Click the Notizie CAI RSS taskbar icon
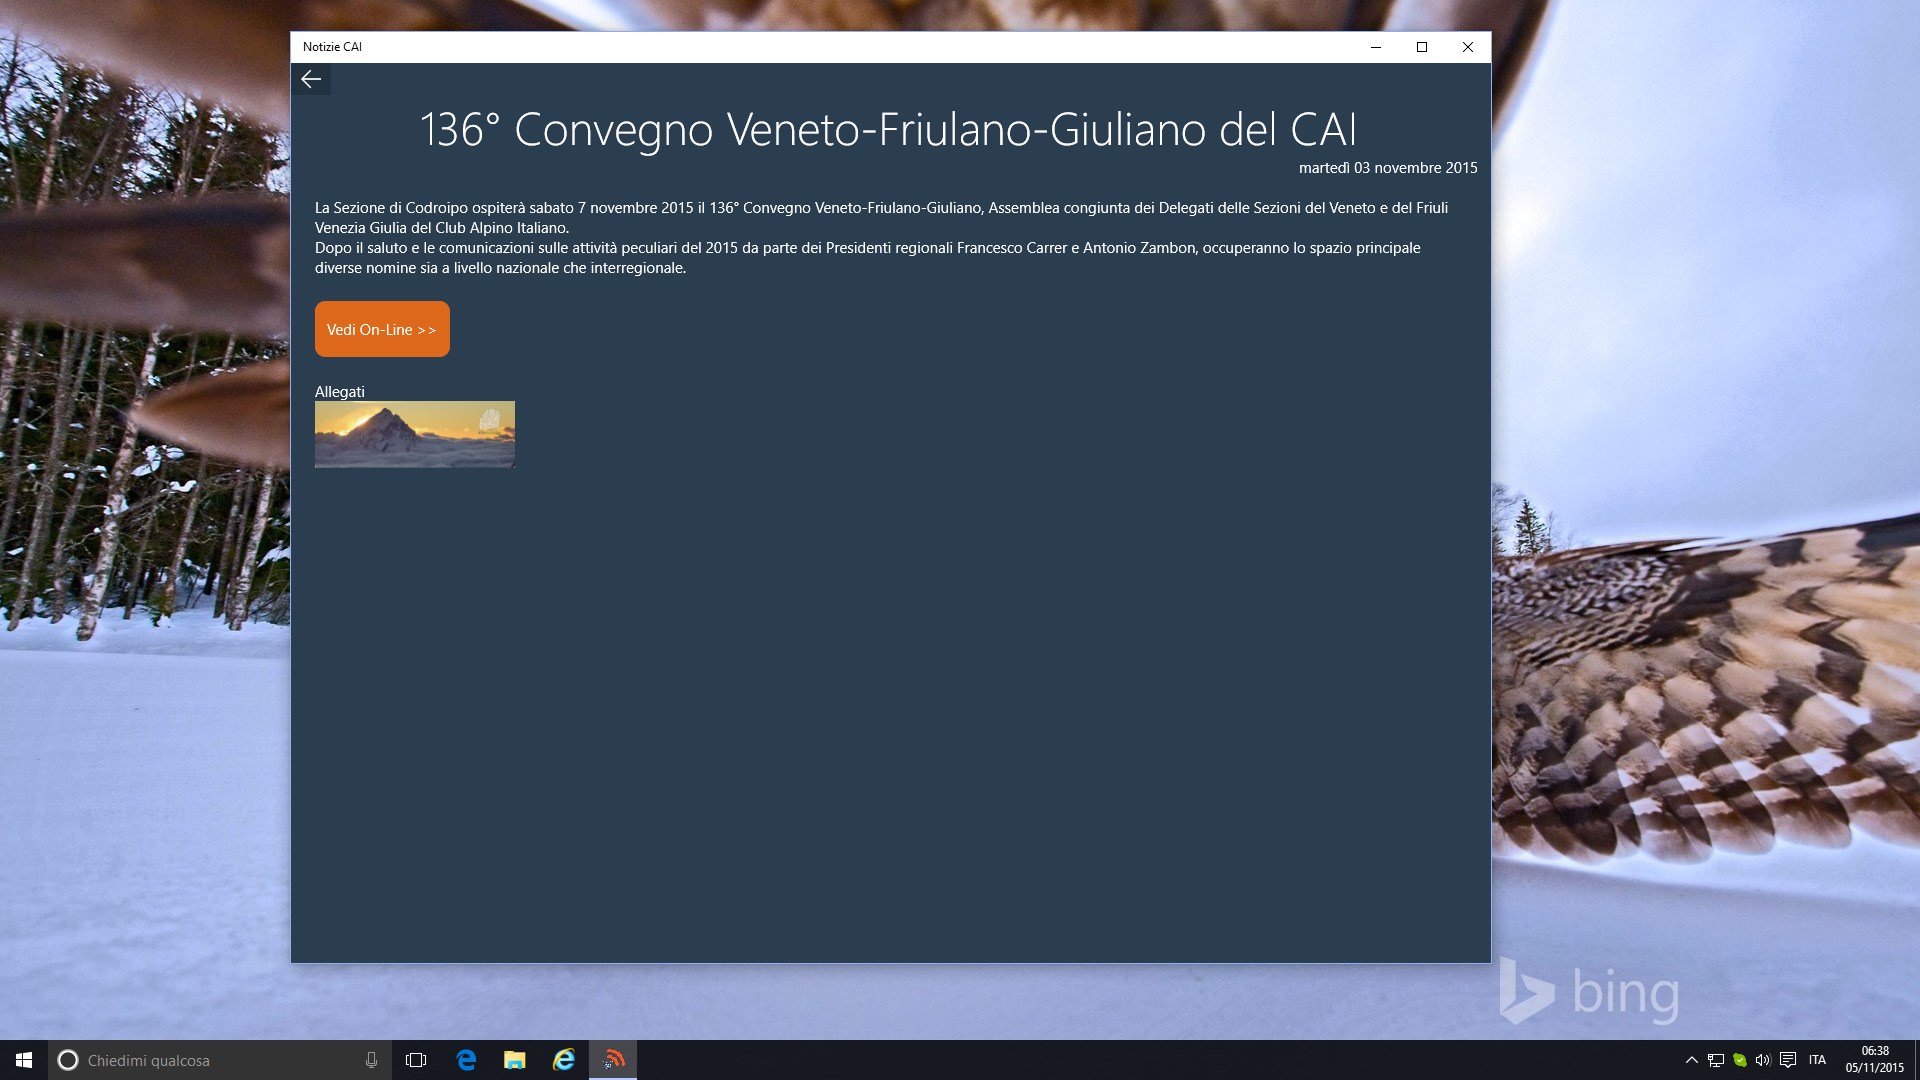The image size is (1920, 1080). 613,1060
